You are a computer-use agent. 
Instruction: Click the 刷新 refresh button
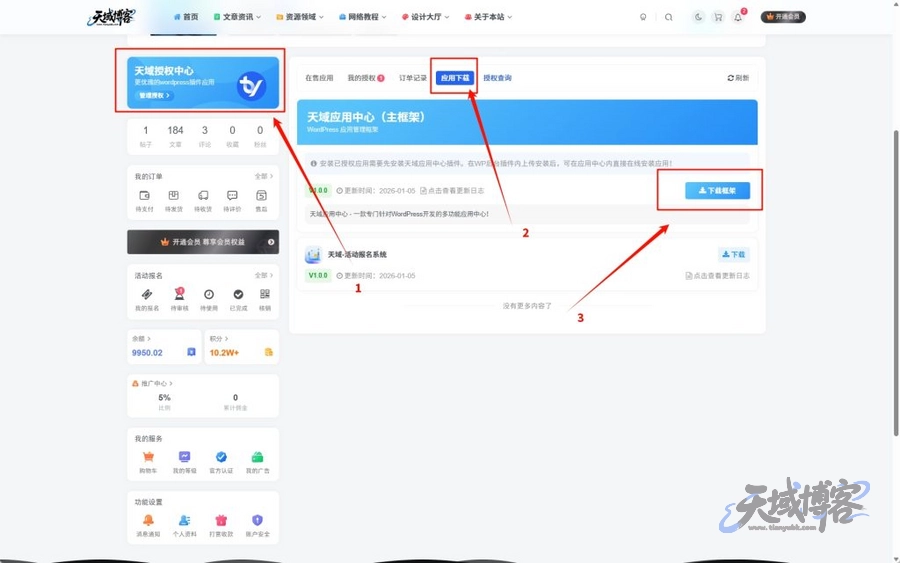pyautogui.click(x=738, y=78)
